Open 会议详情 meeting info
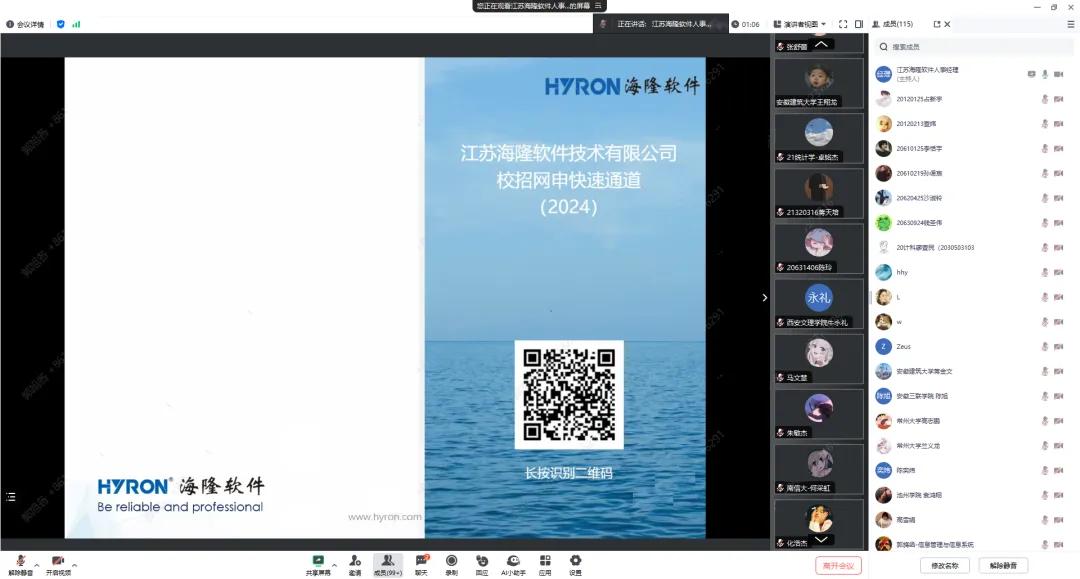The image size is (1080, 579). [x=25, y=24]
